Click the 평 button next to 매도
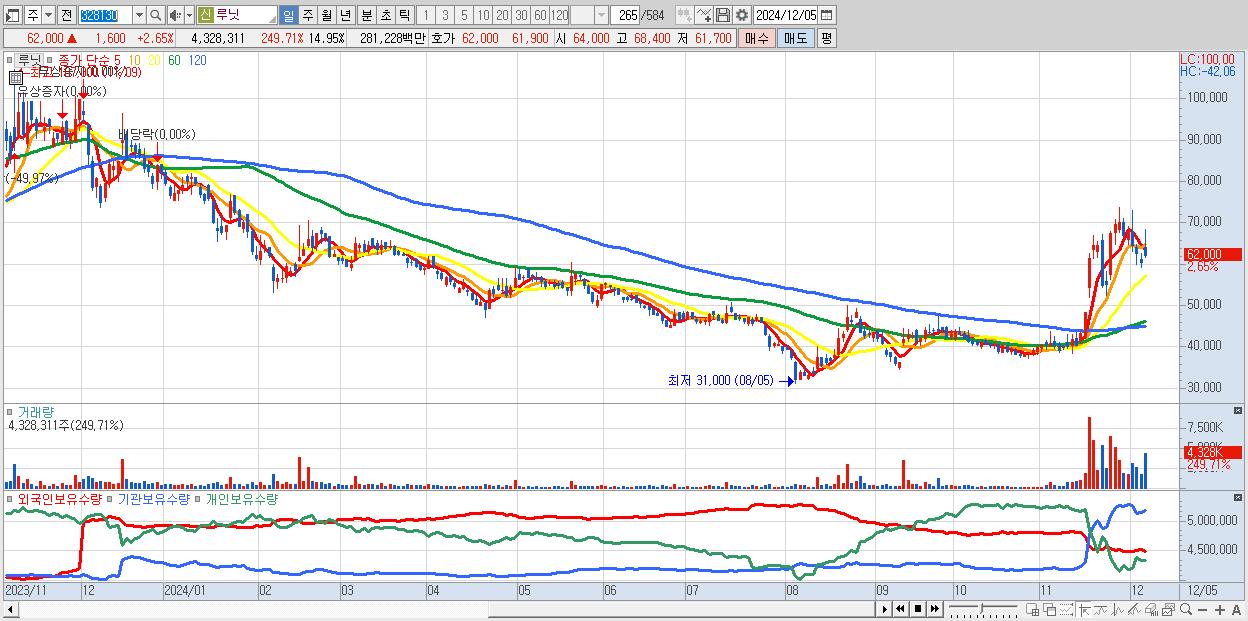 pos(826,38)
